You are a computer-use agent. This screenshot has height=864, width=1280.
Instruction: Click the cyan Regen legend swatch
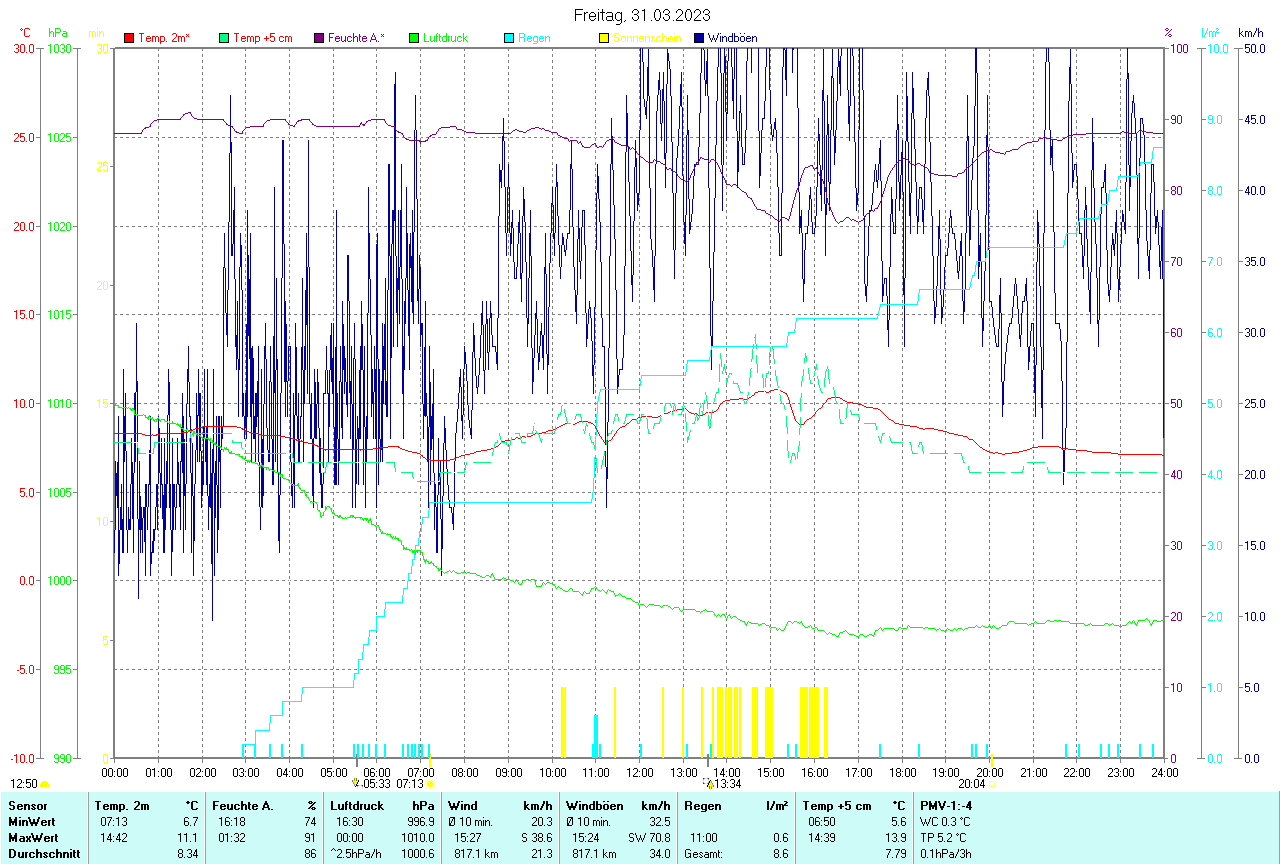tap(509, 38)
